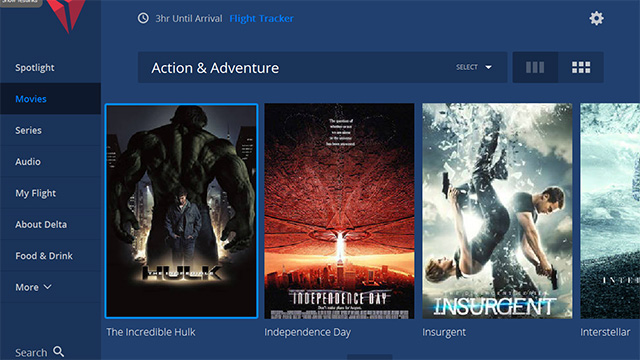Image resolution: width=640 pixels, height=360 pixels.
Task: Open the Flight Tracker link
Action: tap(261, 18)
